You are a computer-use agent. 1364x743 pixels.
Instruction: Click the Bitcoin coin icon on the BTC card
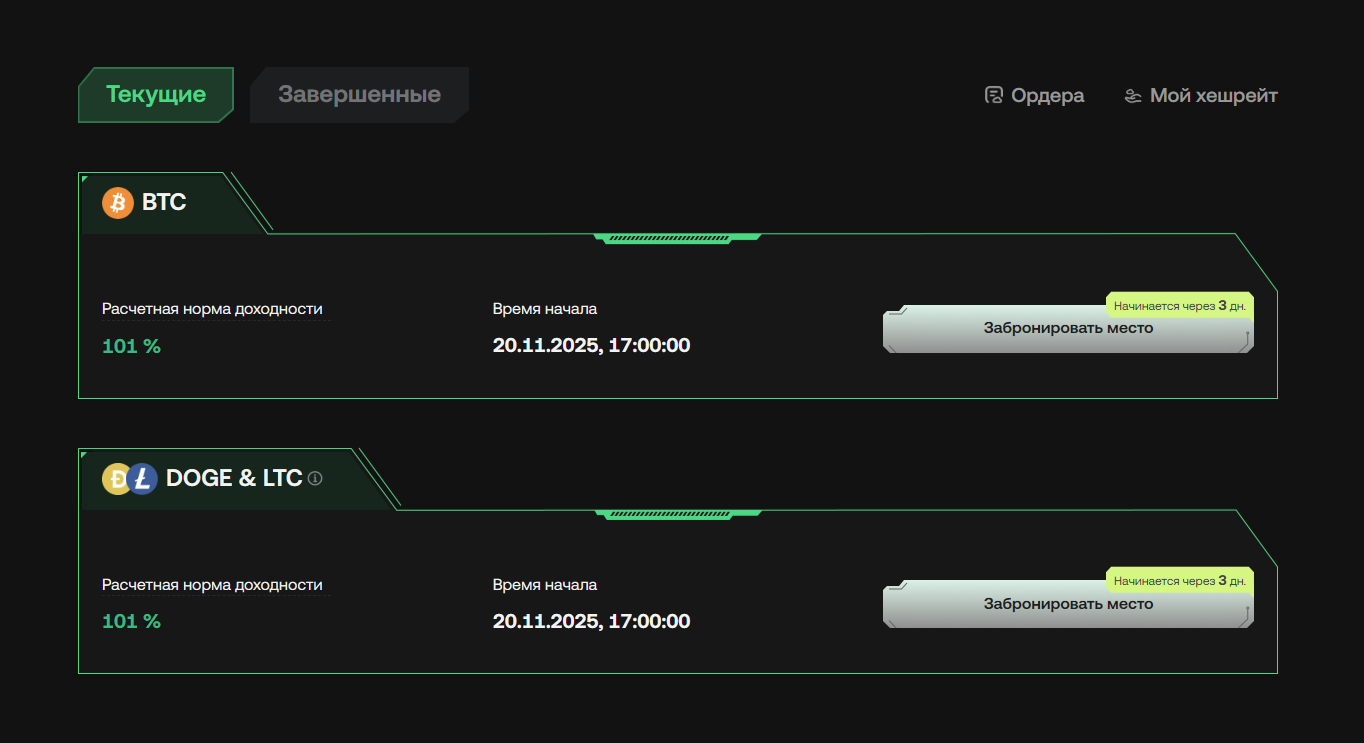(x=117, y=202)
